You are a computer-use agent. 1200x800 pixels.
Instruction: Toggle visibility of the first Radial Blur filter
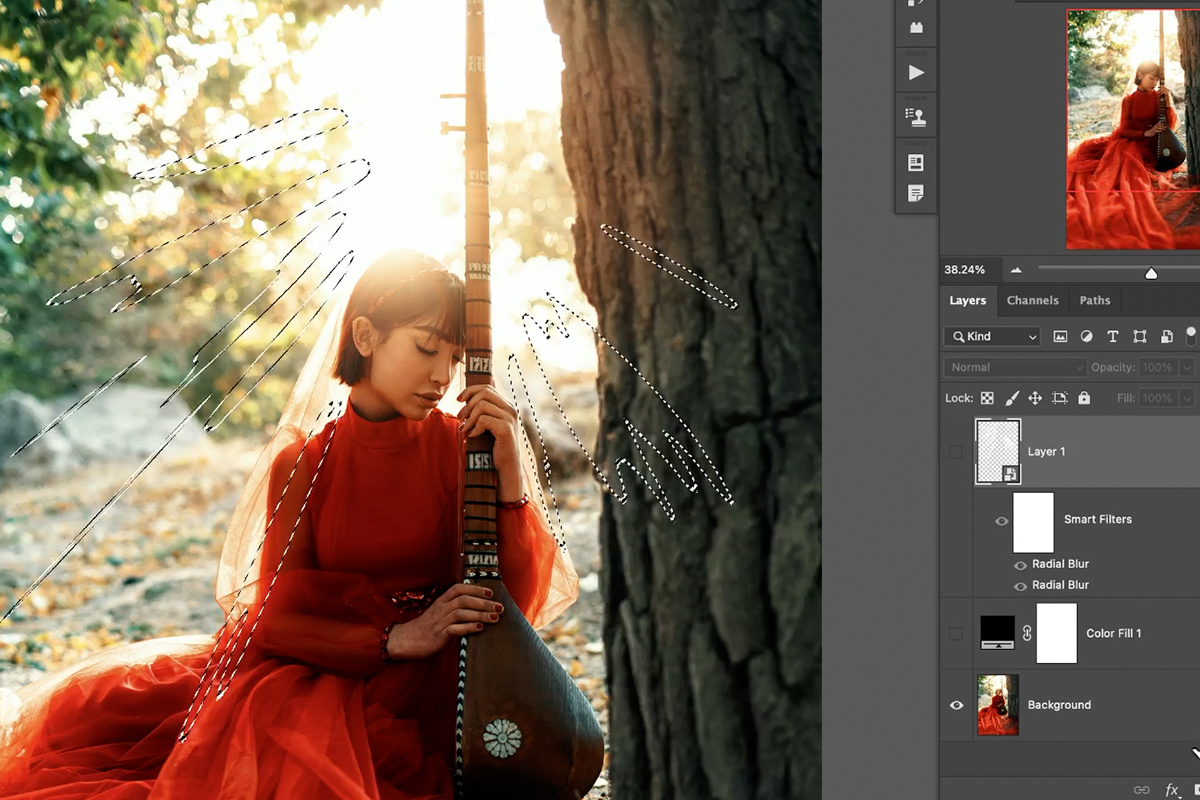point(1020,564)
